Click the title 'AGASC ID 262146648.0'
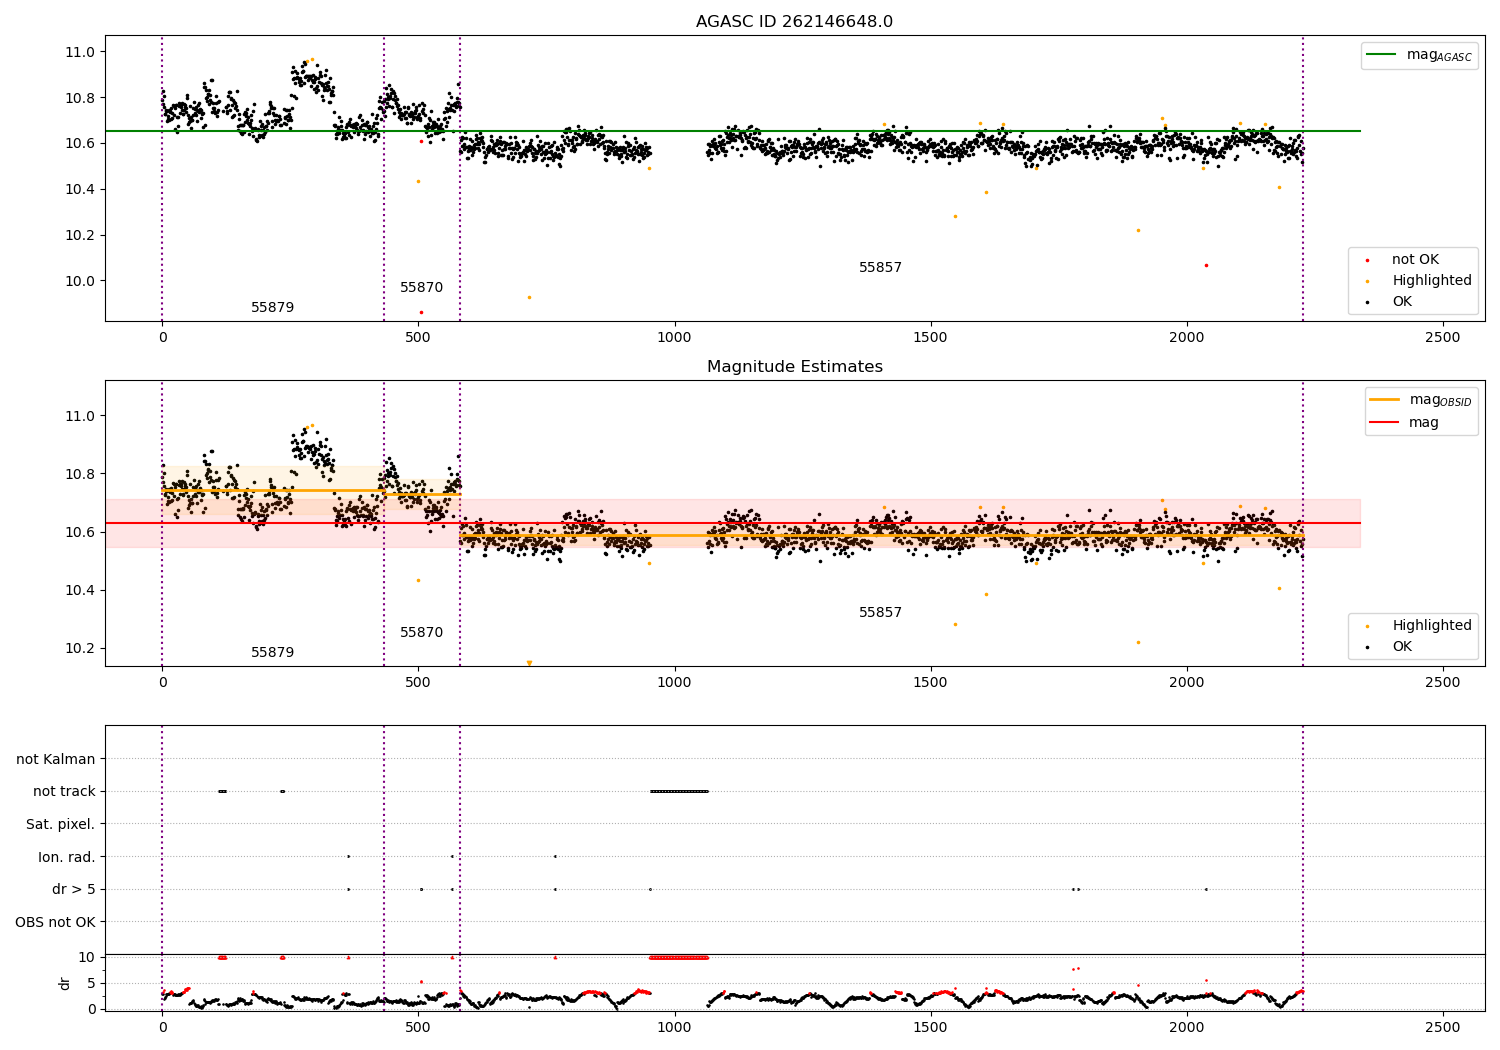This screenshot has width=1500, height=1050. coord(794,22)
